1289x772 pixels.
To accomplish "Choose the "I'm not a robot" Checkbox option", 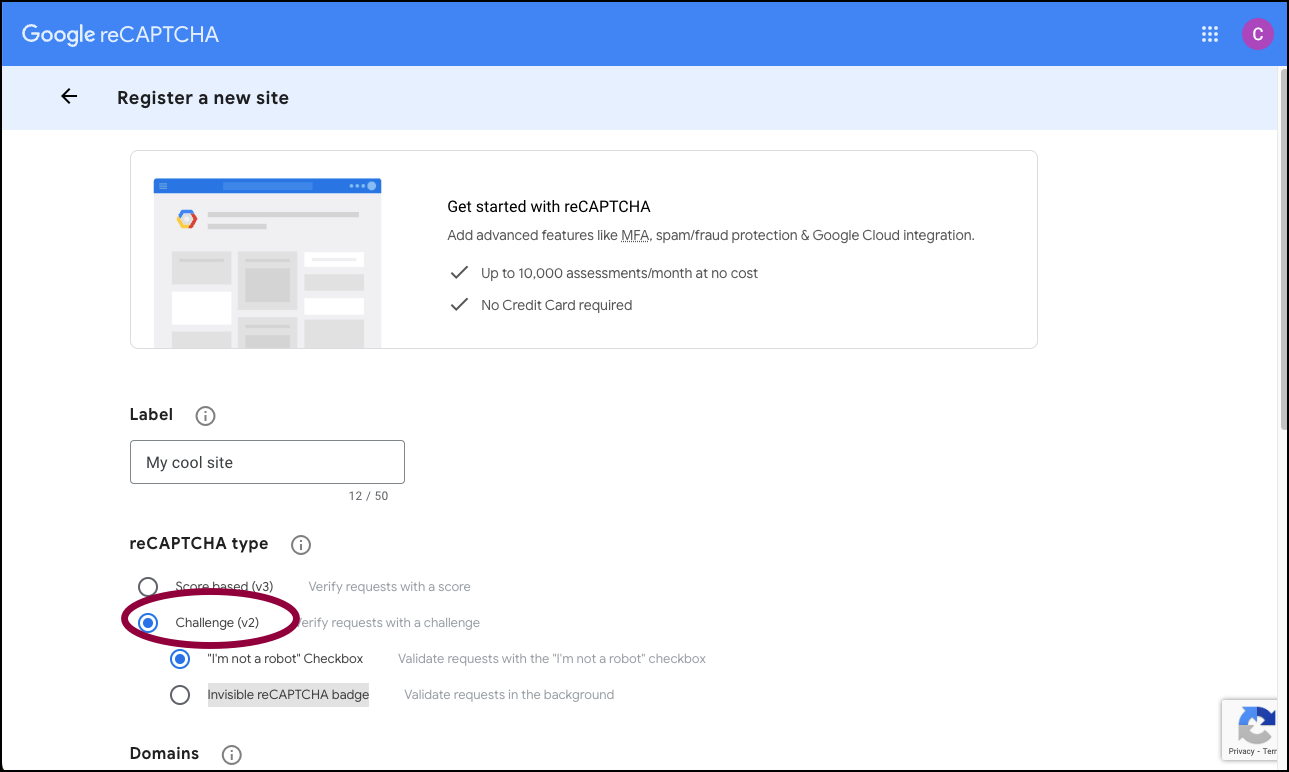I will 180,659.
